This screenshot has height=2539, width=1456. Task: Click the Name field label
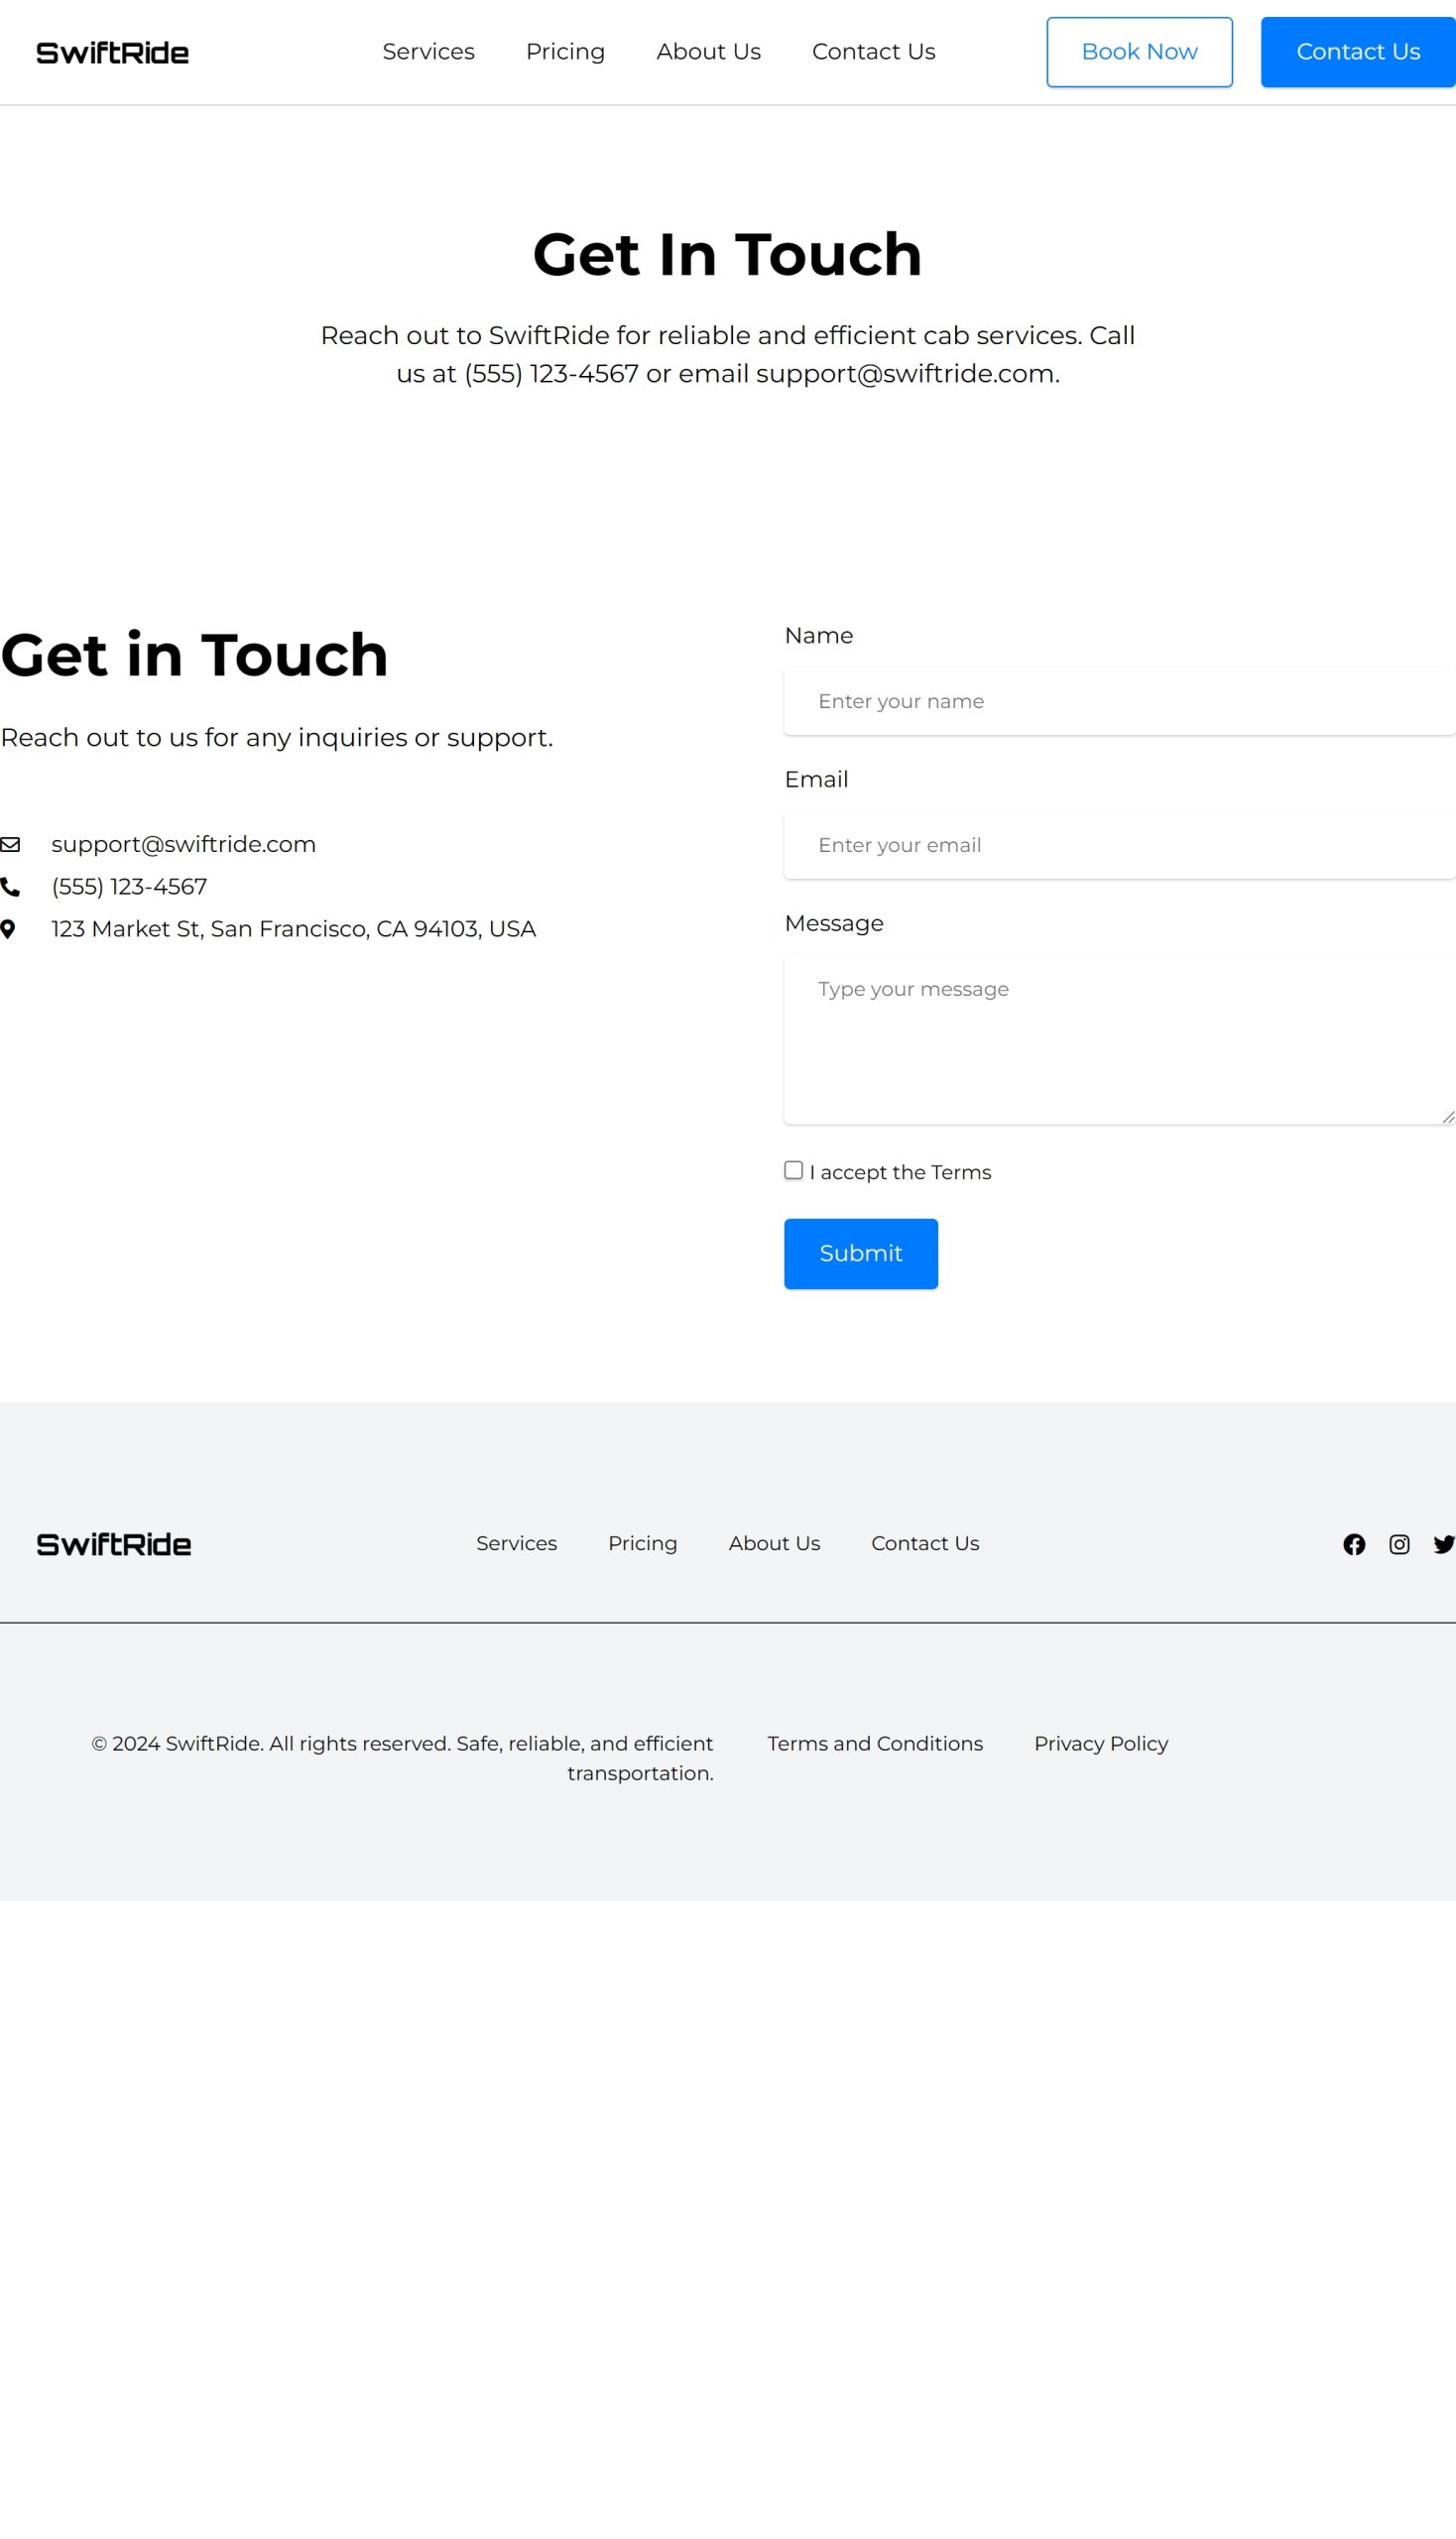pos(818,635)
